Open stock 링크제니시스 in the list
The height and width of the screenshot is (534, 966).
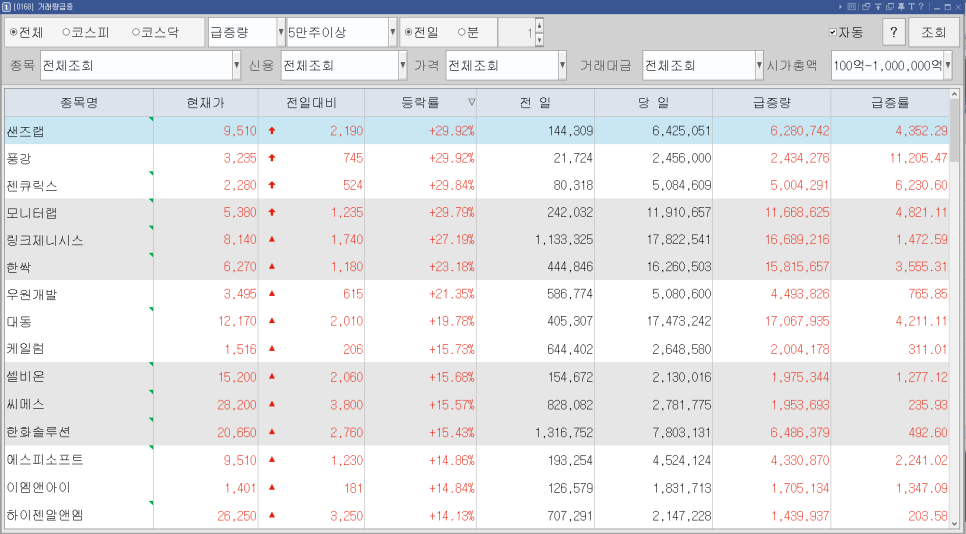[x=44, y=240]
